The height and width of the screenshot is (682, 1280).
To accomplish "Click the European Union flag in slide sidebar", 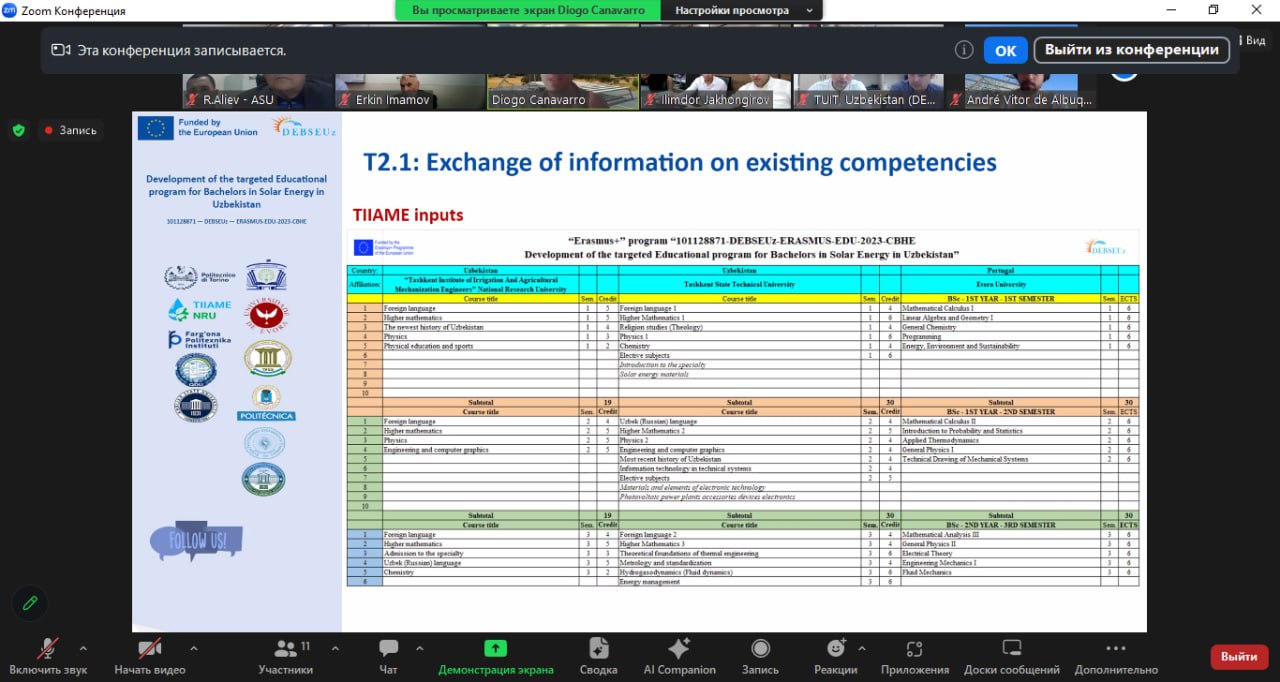I will coord(155,127).
